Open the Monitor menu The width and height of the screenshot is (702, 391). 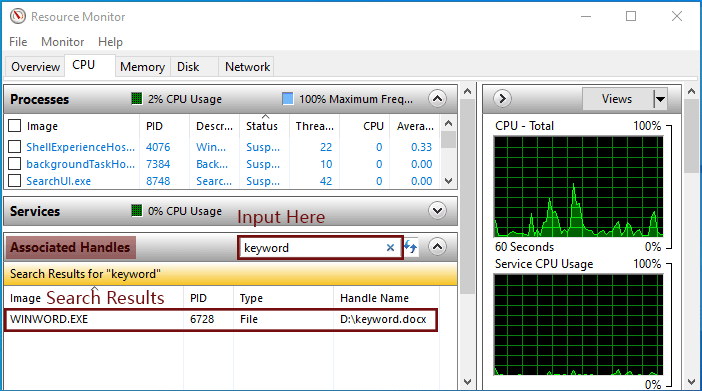pos(63,42)
